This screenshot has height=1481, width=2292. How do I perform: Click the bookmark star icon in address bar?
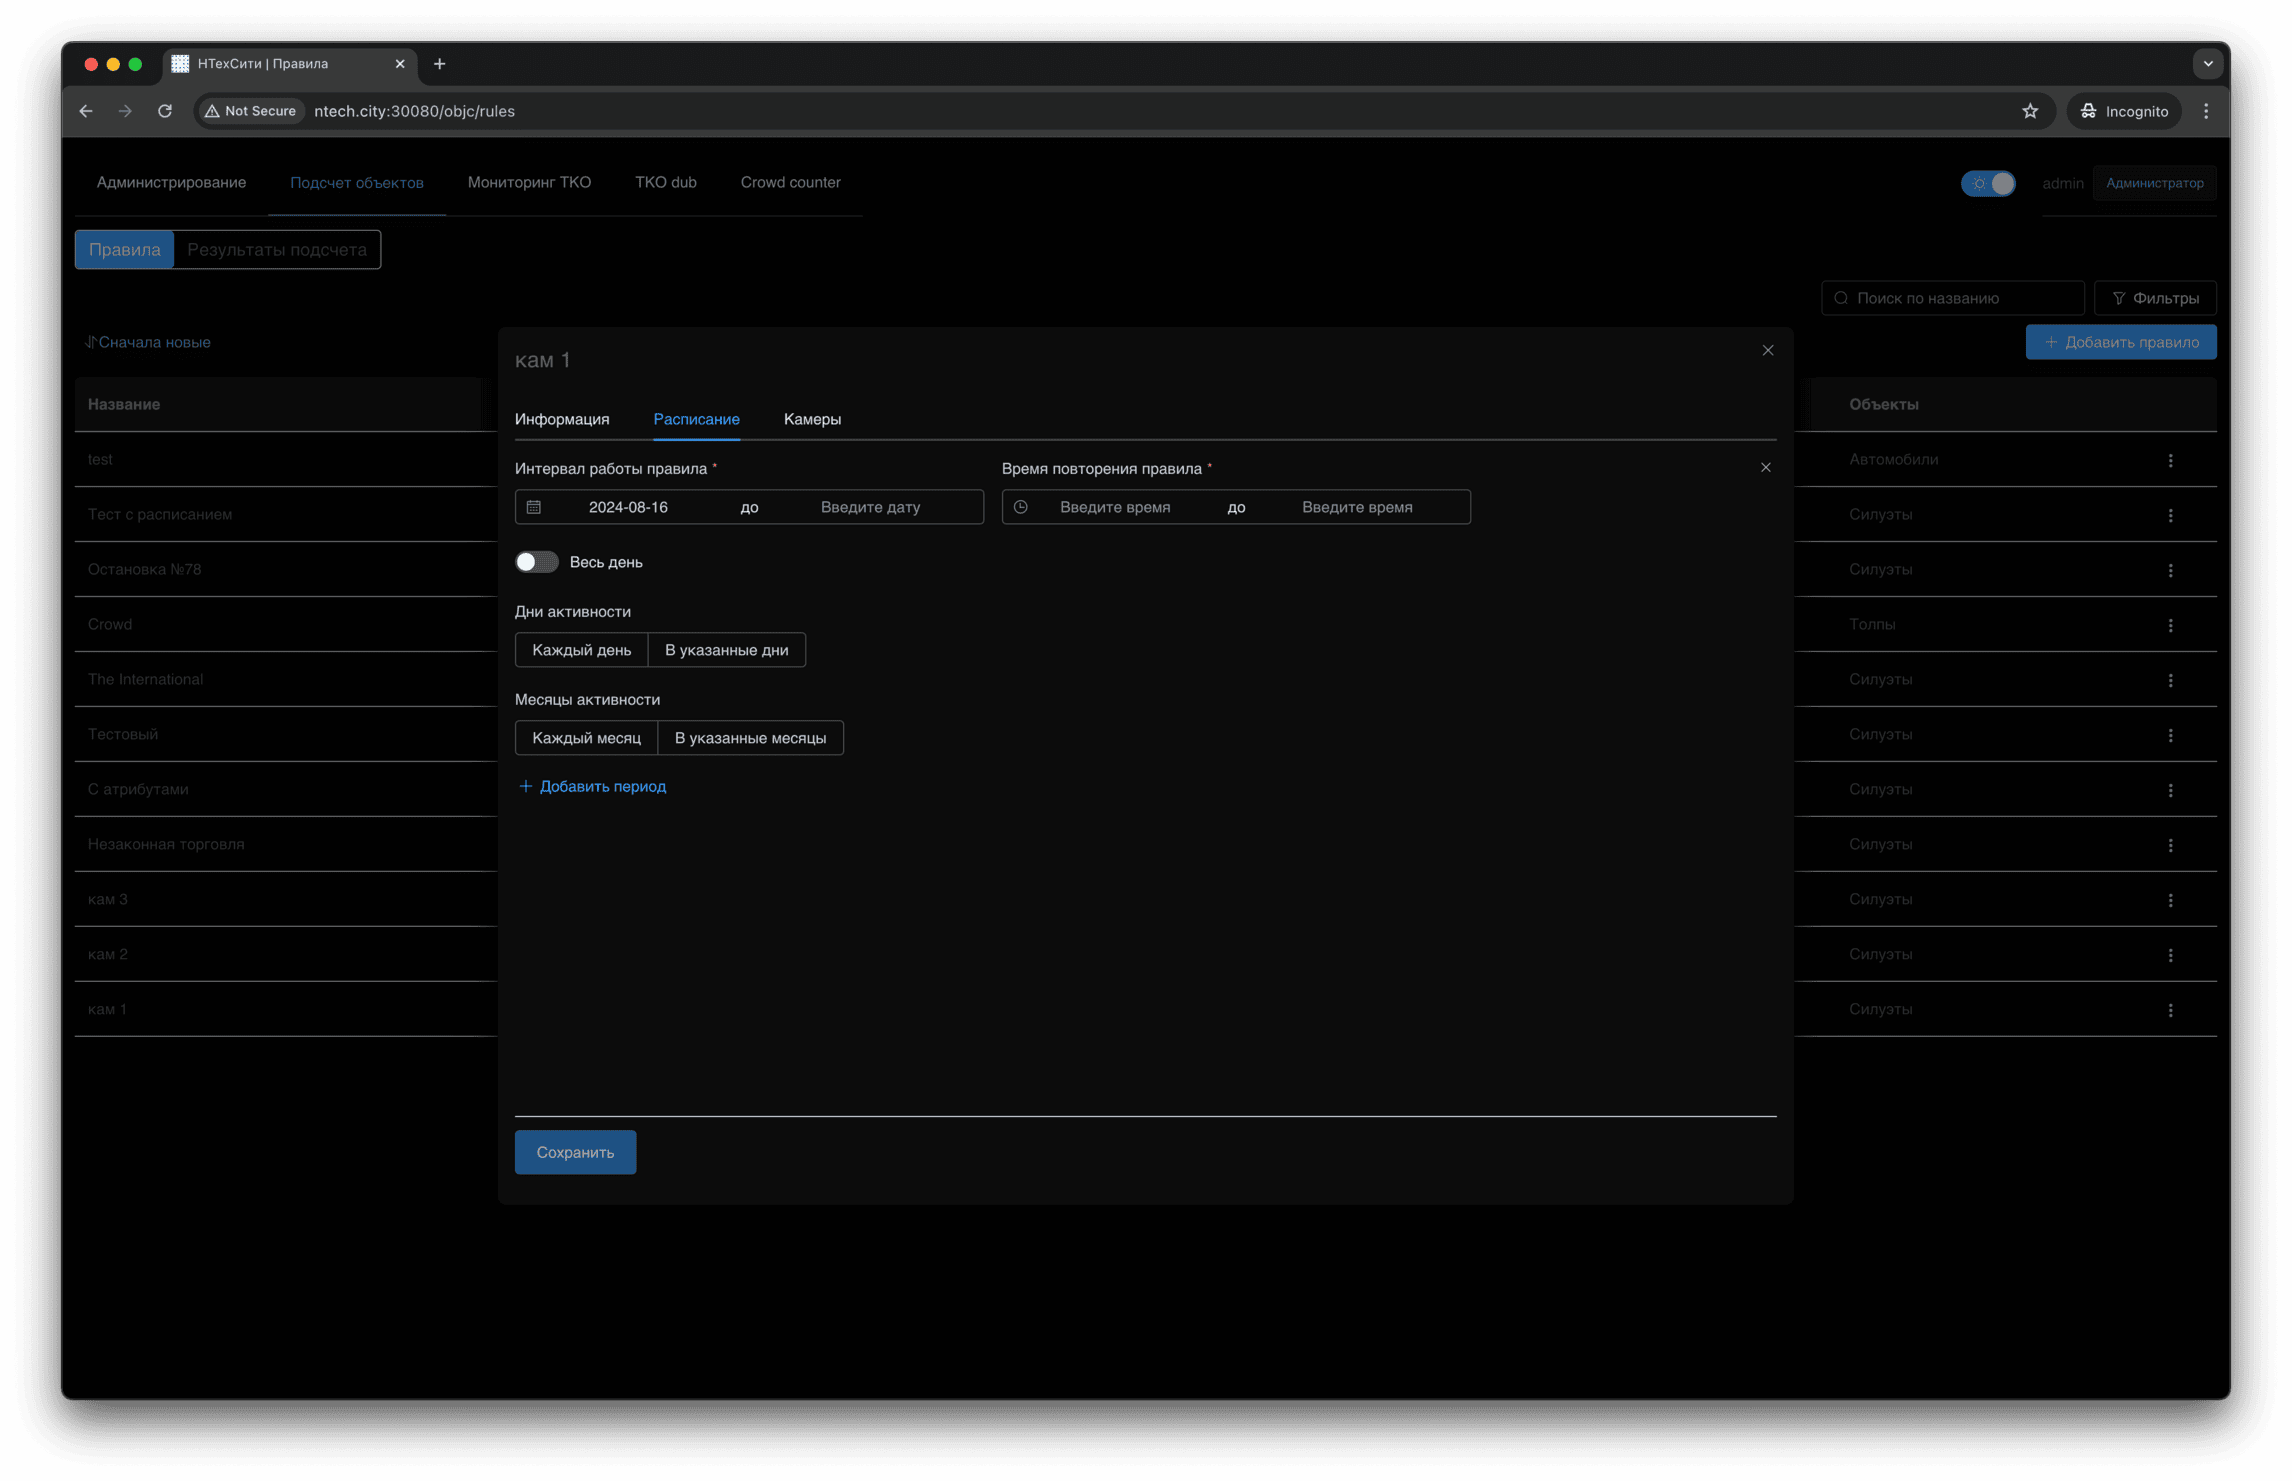click(x=2029, y=111)
